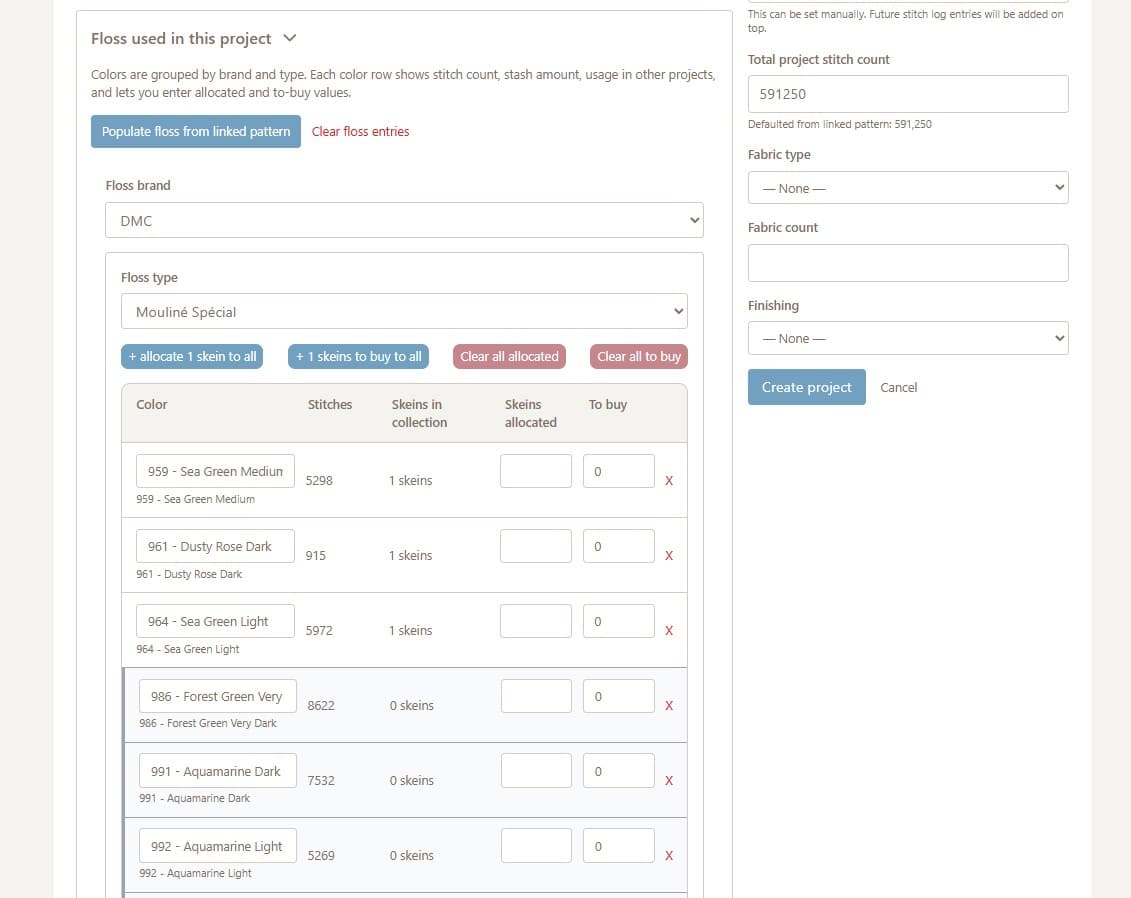Click the Clear all to buy button

click(x=638, y=357)
